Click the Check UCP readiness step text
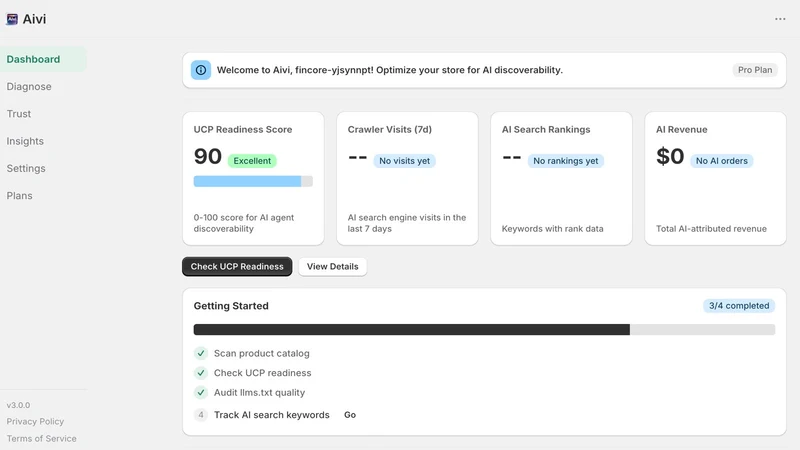 click(262, 373)
